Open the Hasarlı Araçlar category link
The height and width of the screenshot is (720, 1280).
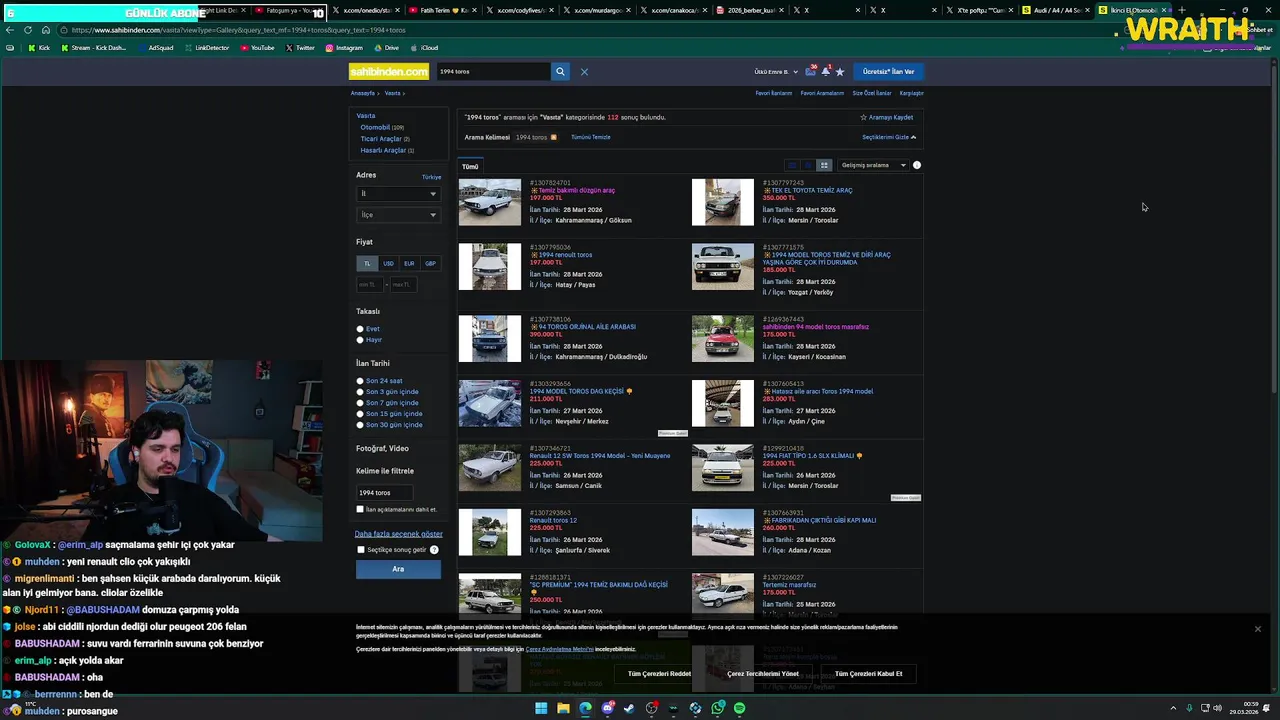pos(383,150)
